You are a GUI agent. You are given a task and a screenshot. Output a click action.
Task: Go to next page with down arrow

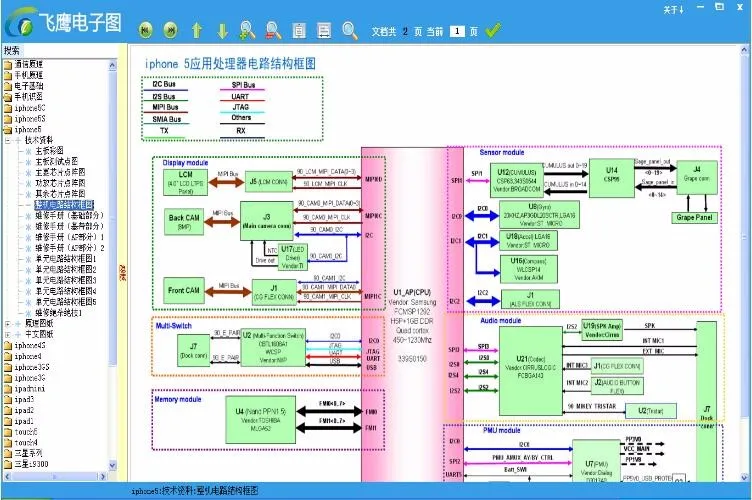tap(222, 30)
